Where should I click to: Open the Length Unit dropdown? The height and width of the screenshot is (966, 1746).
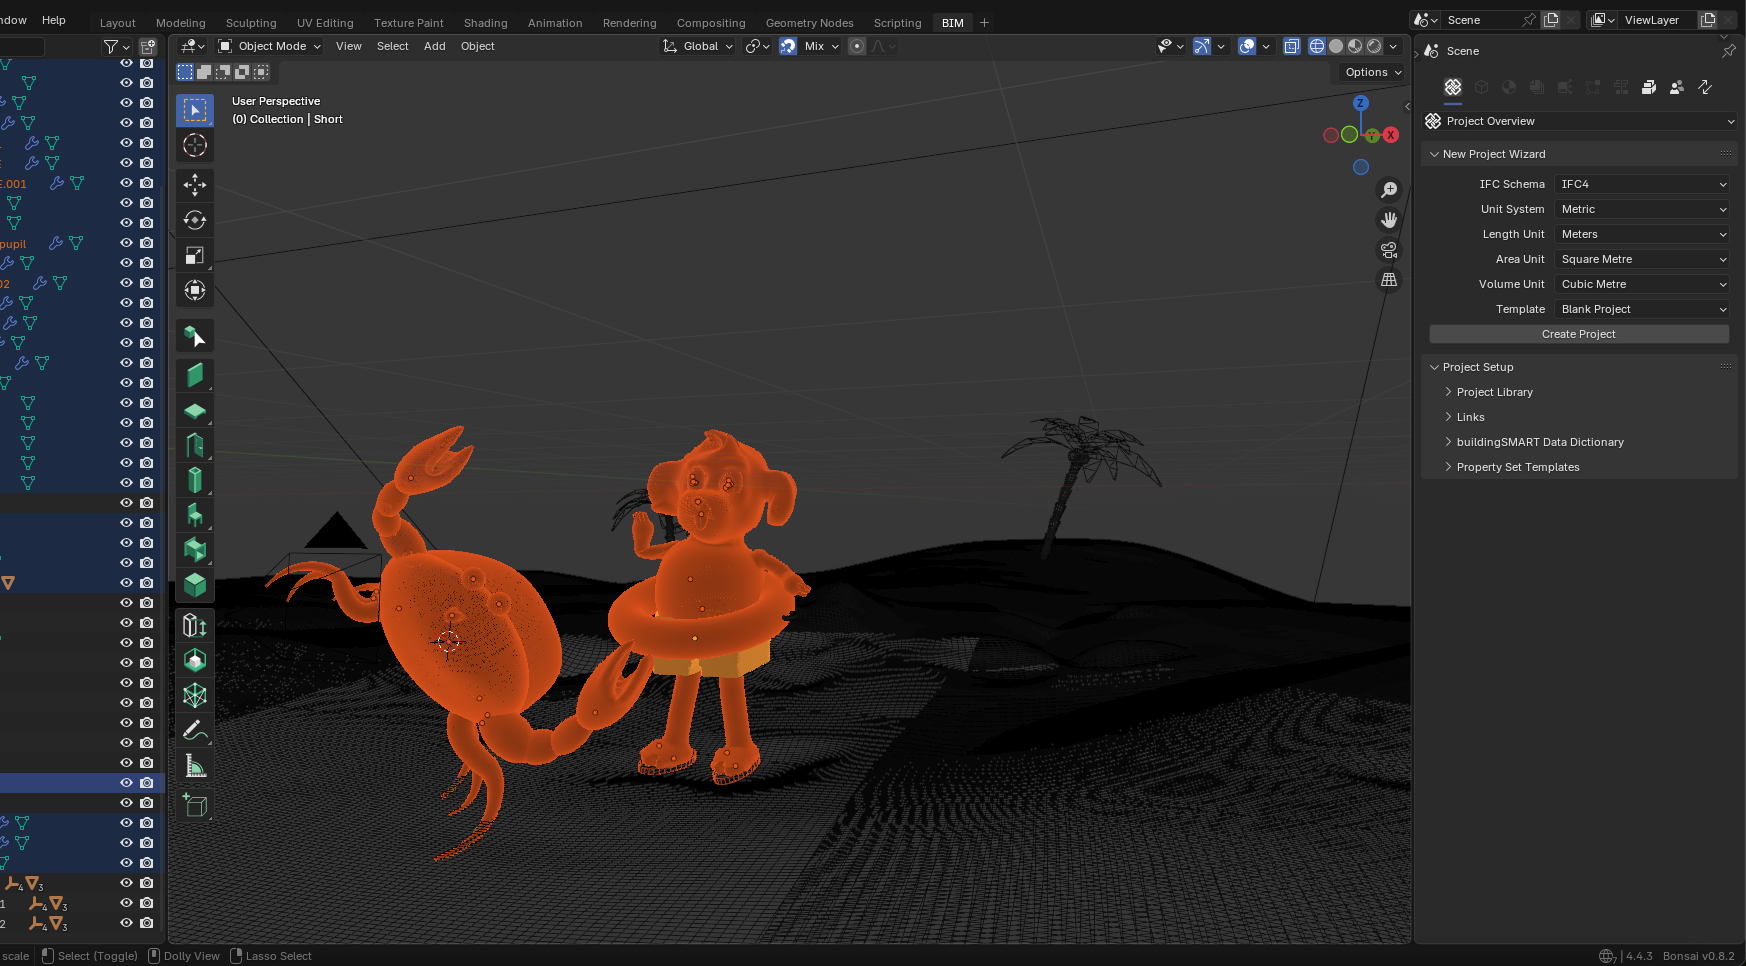1642,234
